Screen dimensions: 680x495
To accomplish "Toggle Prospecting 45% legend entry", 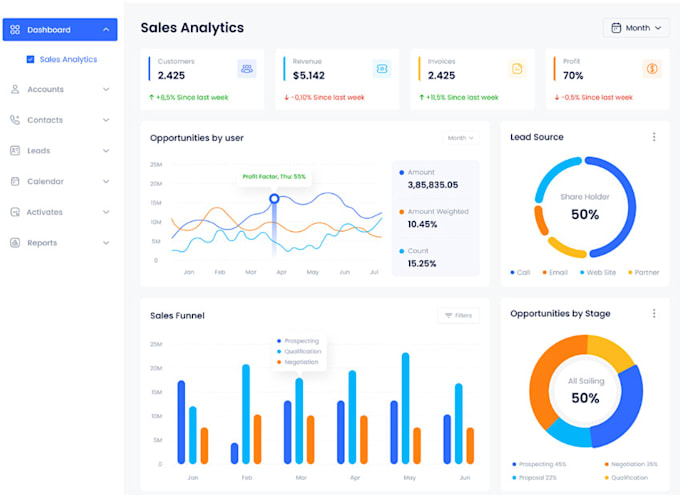I will tap(539, 464).
